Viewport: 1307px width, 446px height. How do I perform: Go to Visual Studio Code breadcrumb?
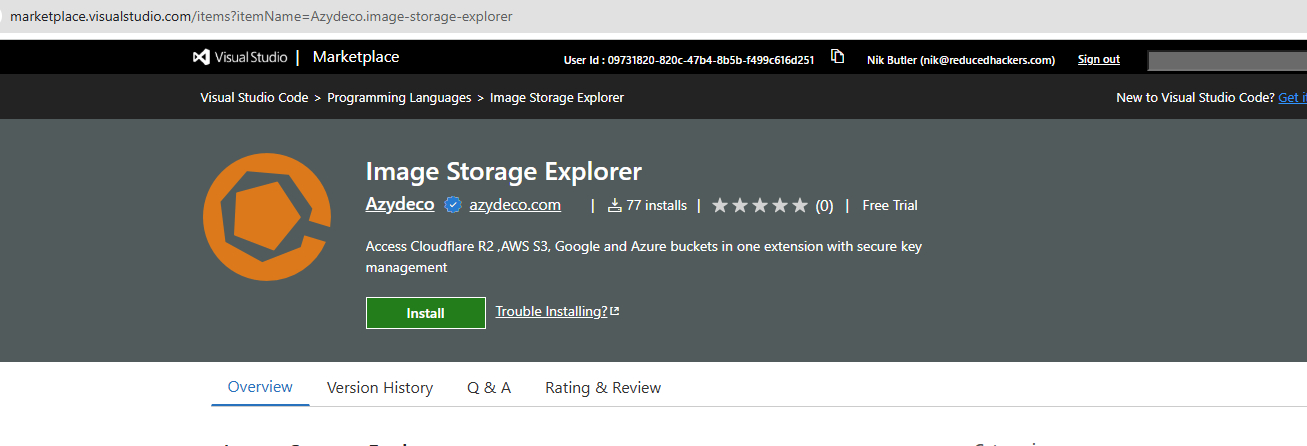click(x=254, y=98)
